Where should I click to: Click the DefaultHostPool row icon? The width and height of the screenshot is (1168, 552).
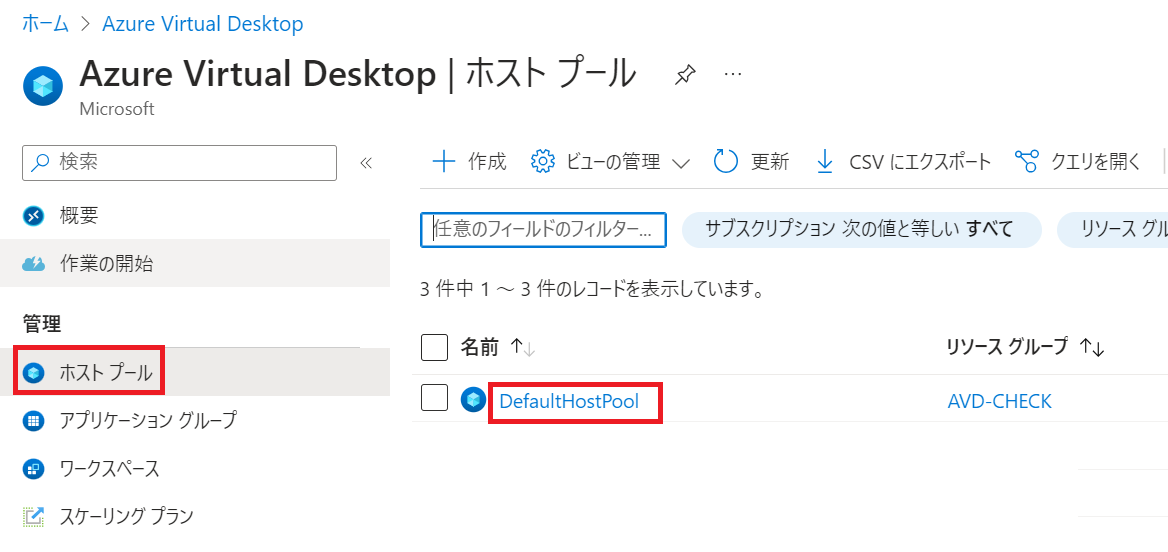click(x=473, y=400)
